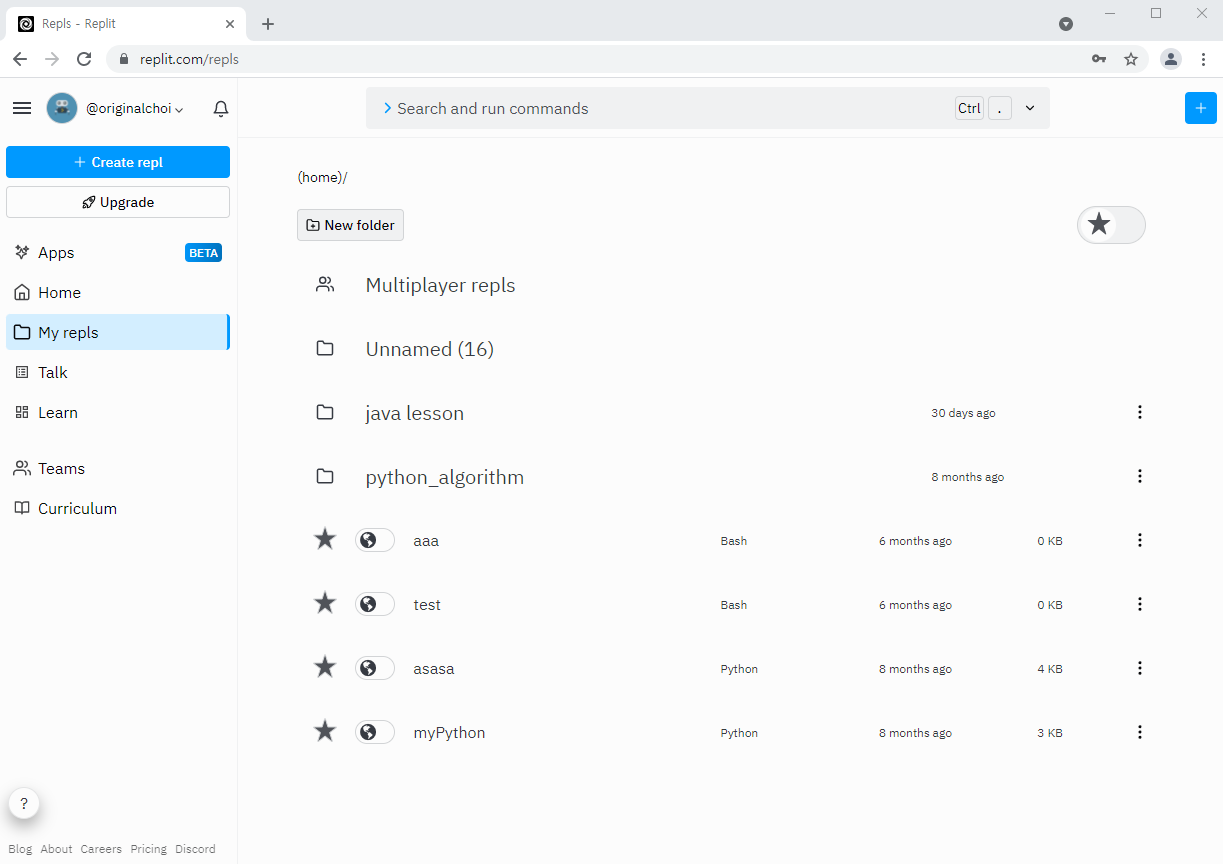Open more options for java lesson folder
Screen dimensions: 1223x864
point(1140,412)
